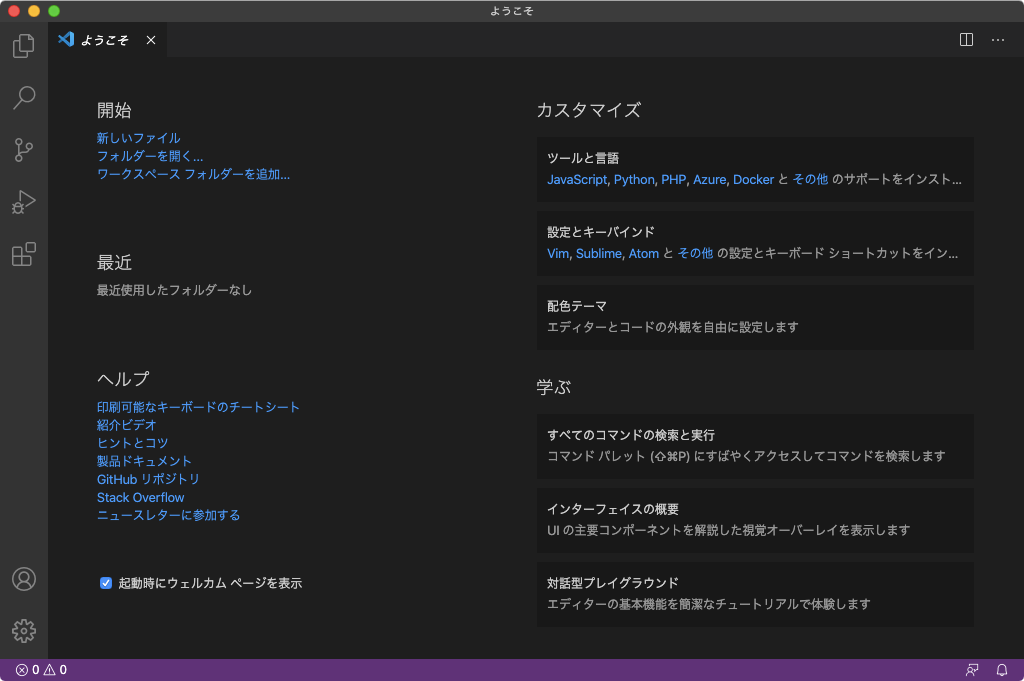Open the Manage settings gear

click(23, 630)
